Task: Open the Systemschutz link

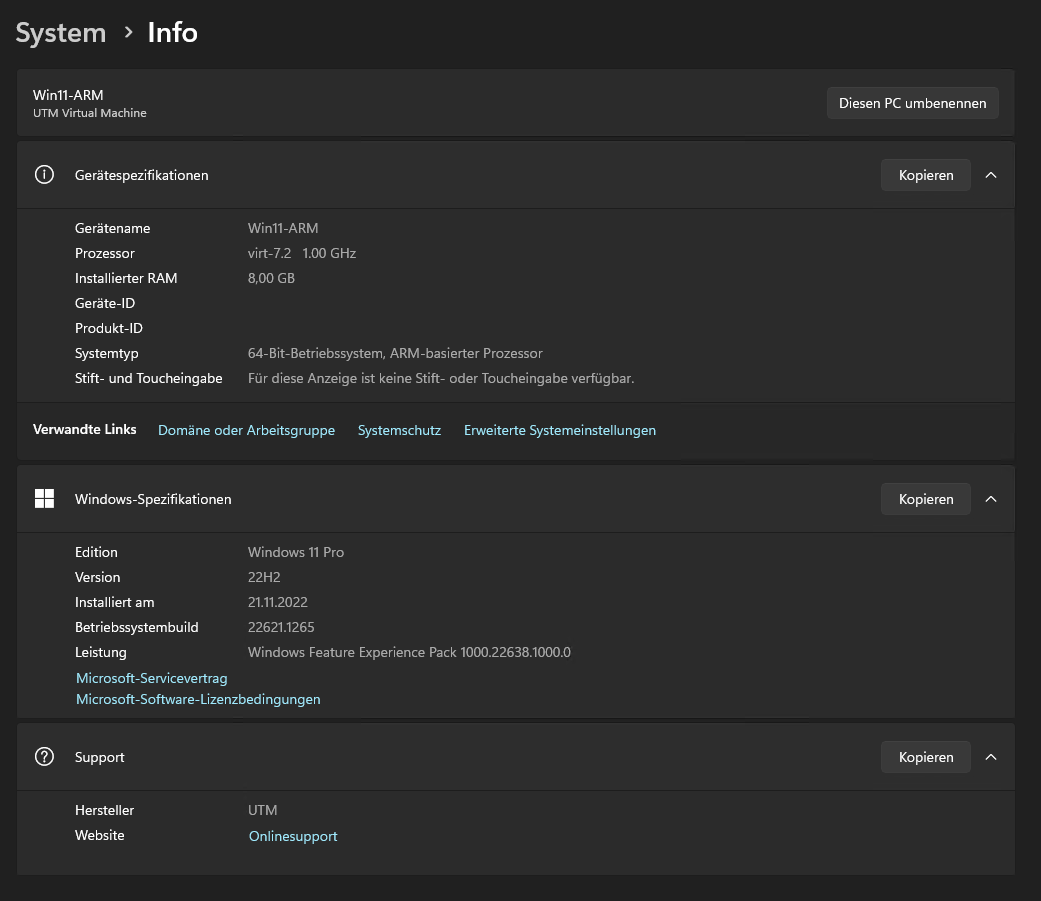Action: coord(399,431)
